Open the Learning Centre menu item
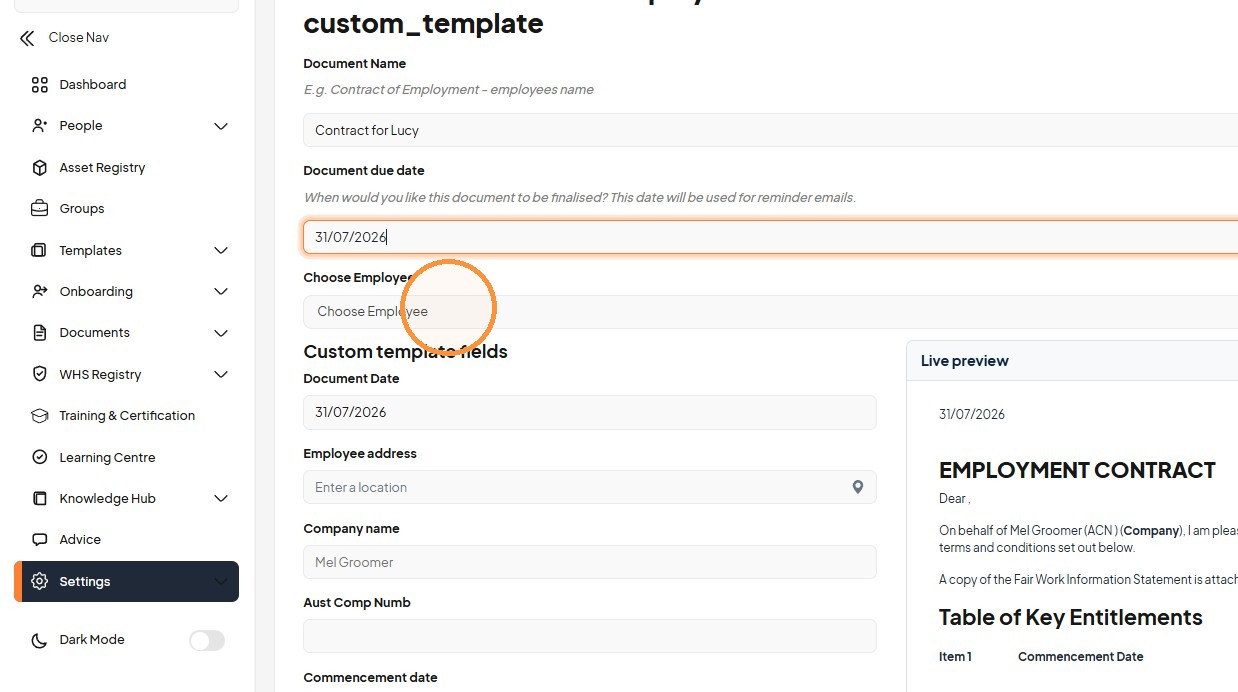Screen dimensions: 1238x692 126,458
